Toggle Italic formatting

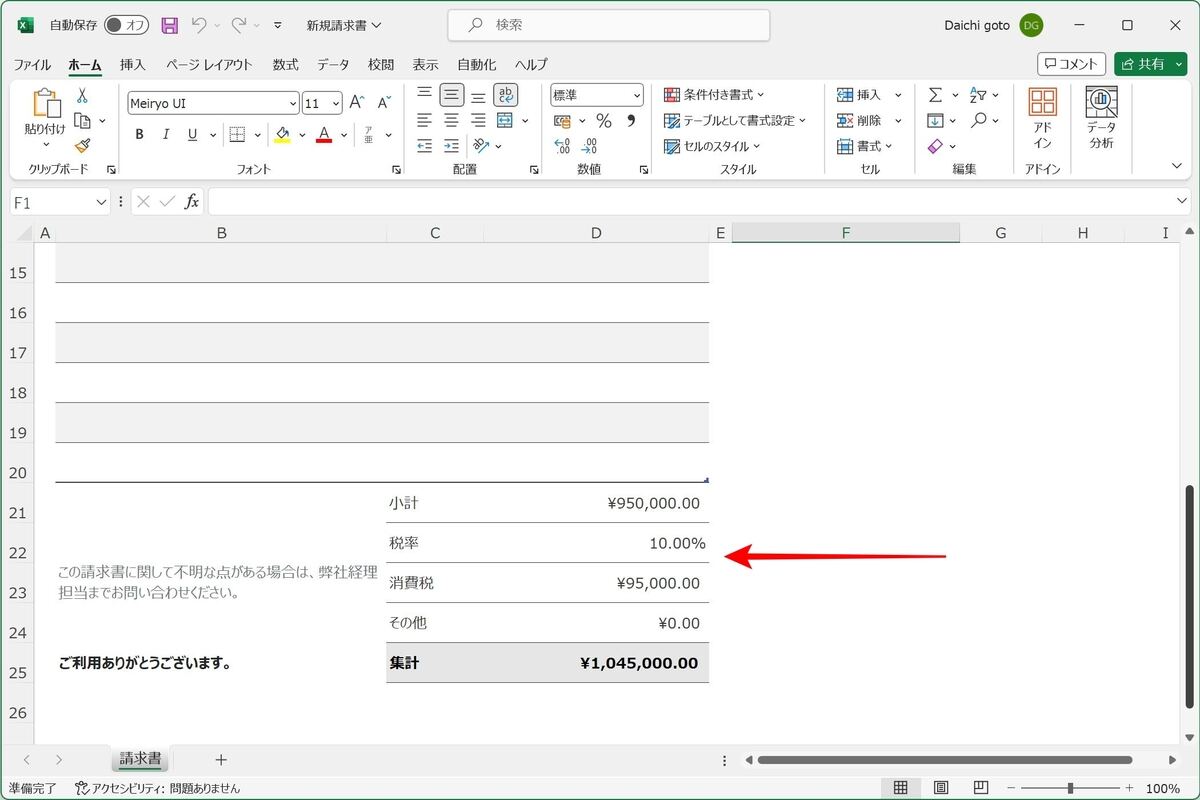(165, 135)
